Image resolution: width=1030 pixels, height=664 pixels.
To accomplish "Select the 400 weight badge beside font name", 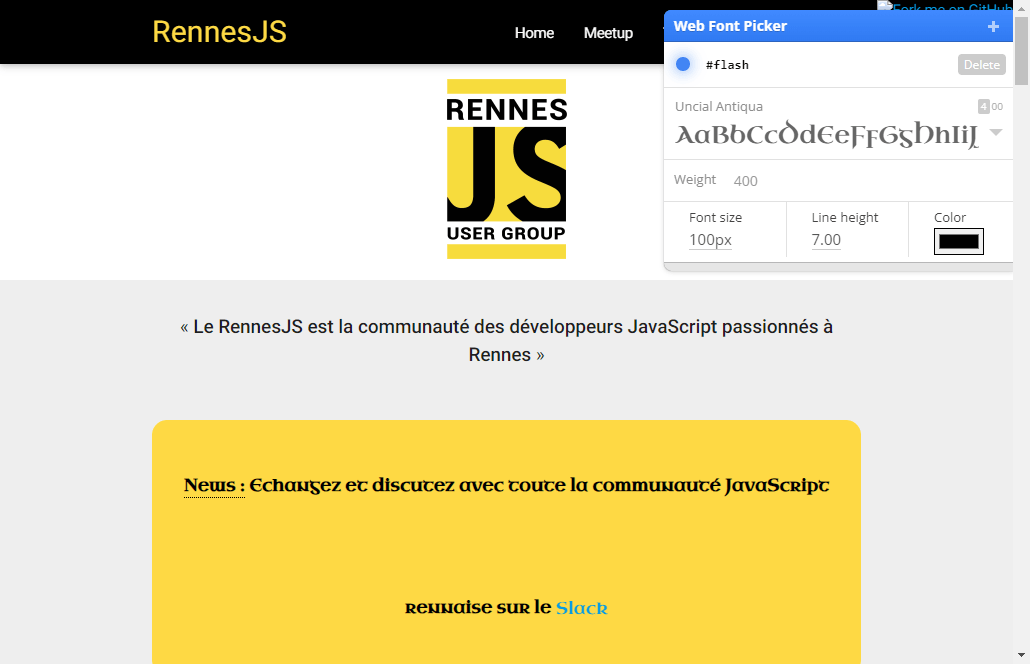I will click(x=991, y=106).
